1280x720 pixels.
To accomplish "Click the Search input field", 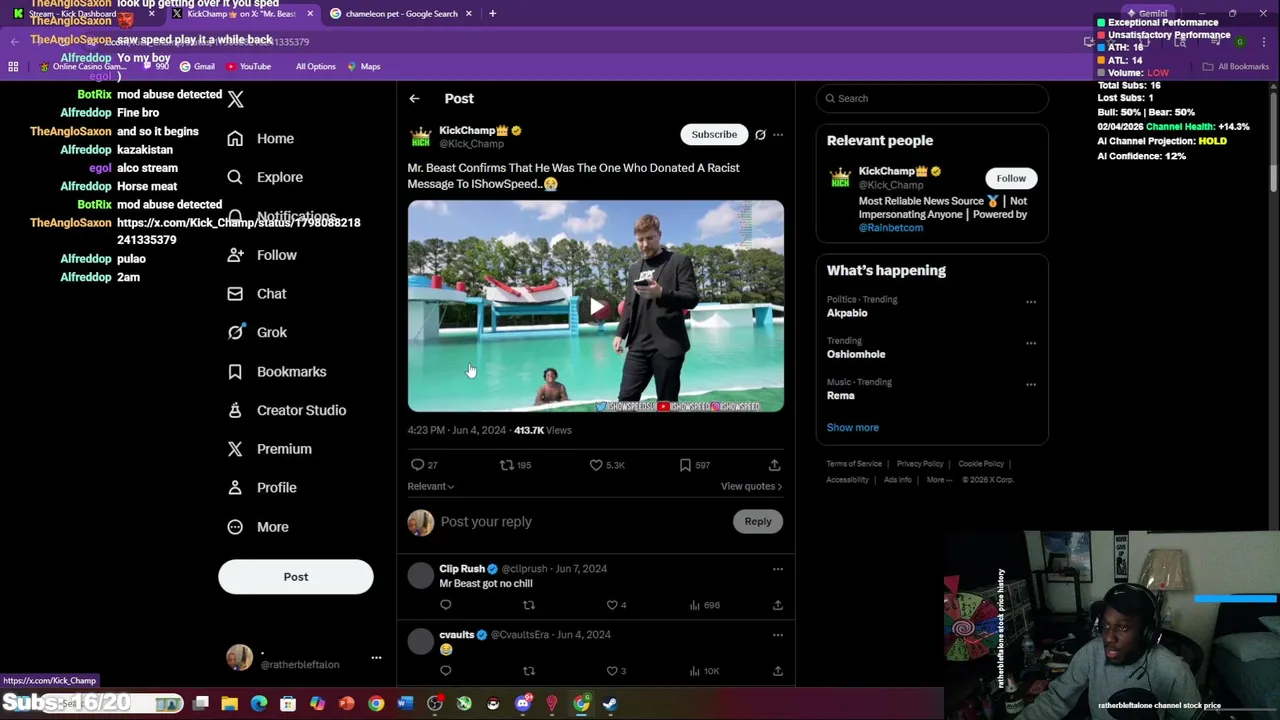I will pyautogui.click(x=932, y=98).
